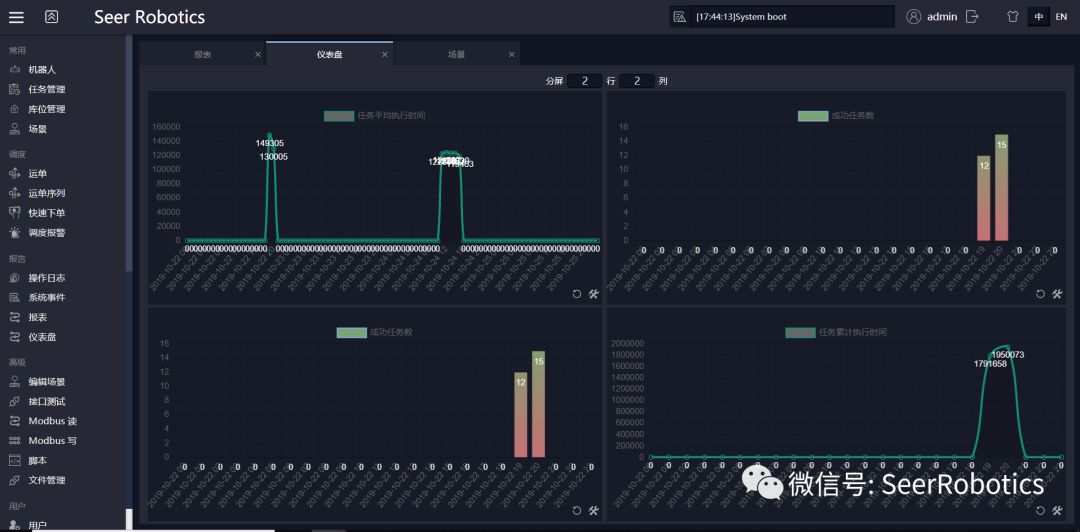
Task: Click refresh icon on bottom-left chart
Action: [577, 511]
